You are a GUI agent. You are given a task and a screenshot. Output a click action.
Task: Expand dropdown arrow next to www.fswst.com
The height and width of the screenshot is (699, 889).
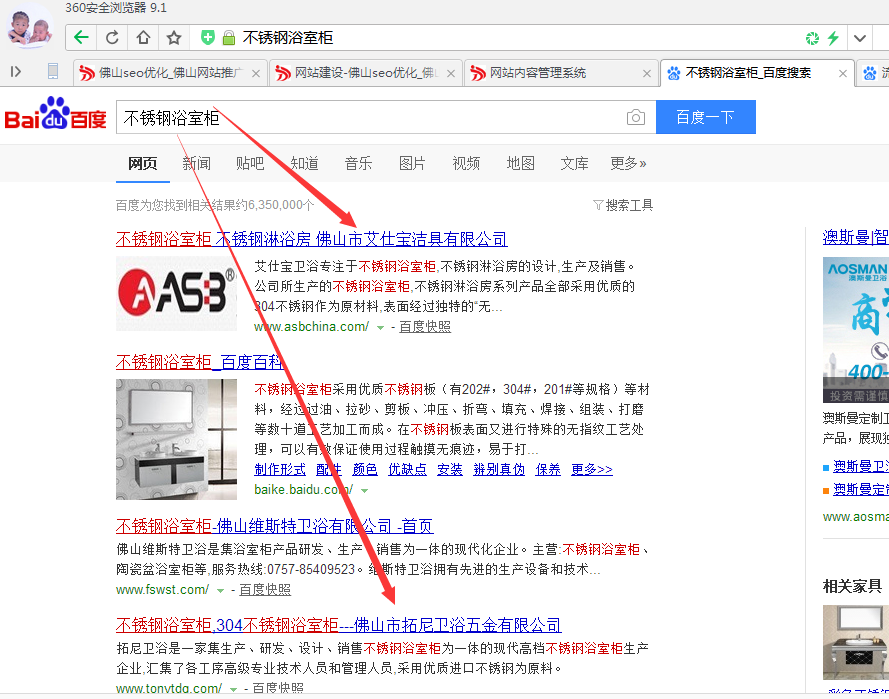[221, 590]
